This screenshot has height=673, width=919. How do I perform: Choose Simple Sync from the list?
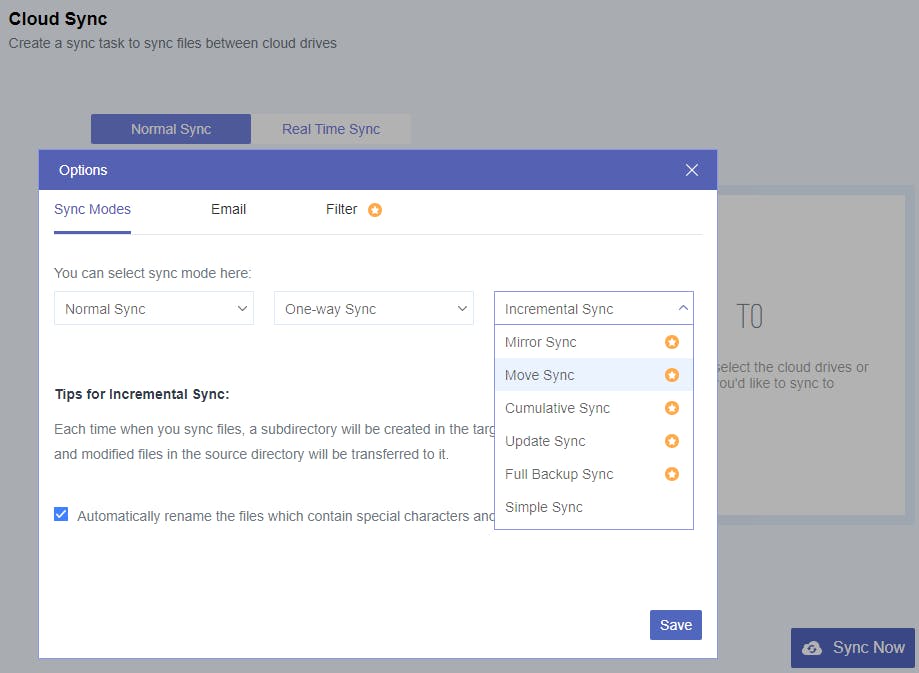[x=544, y=507]
